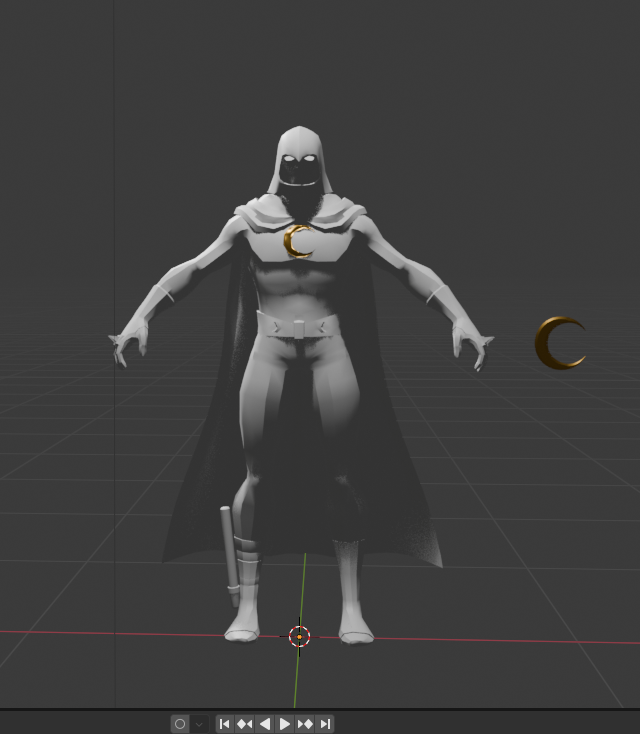Toggle the auto keying record button
The image size is (640, 734).
(x=180, y=724)
